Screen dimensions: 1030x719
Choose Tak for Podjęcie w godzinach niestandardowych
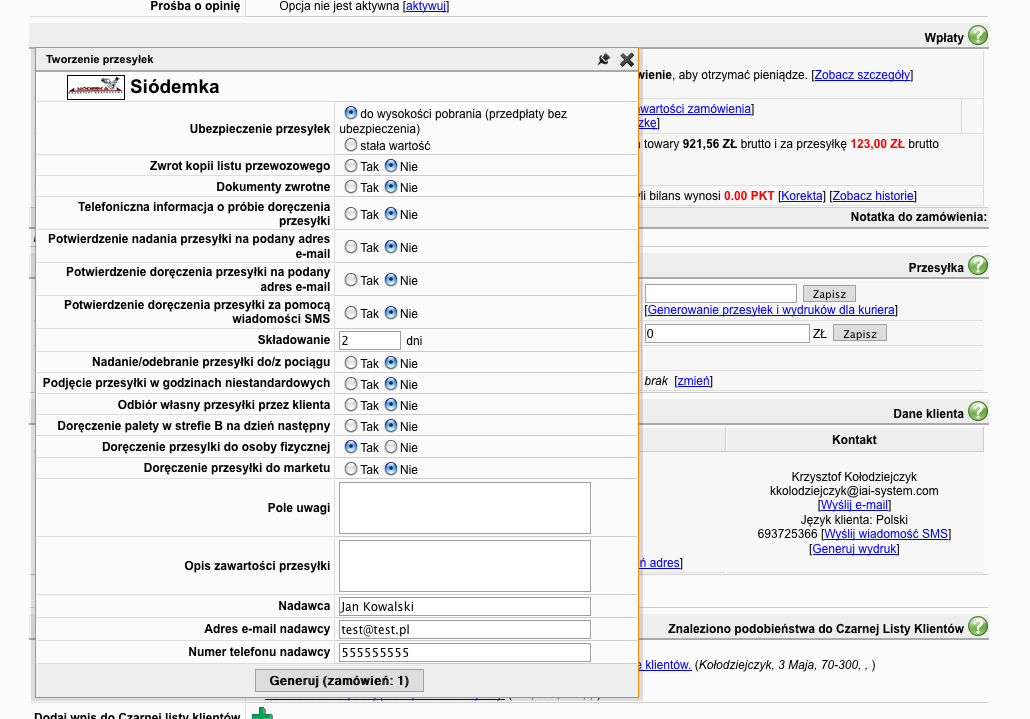351,383
